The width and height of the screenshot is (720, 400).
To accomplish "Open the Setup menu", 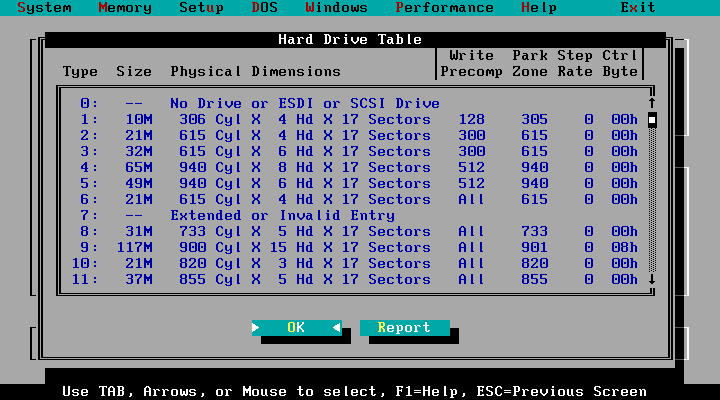I will coord(201,8).
